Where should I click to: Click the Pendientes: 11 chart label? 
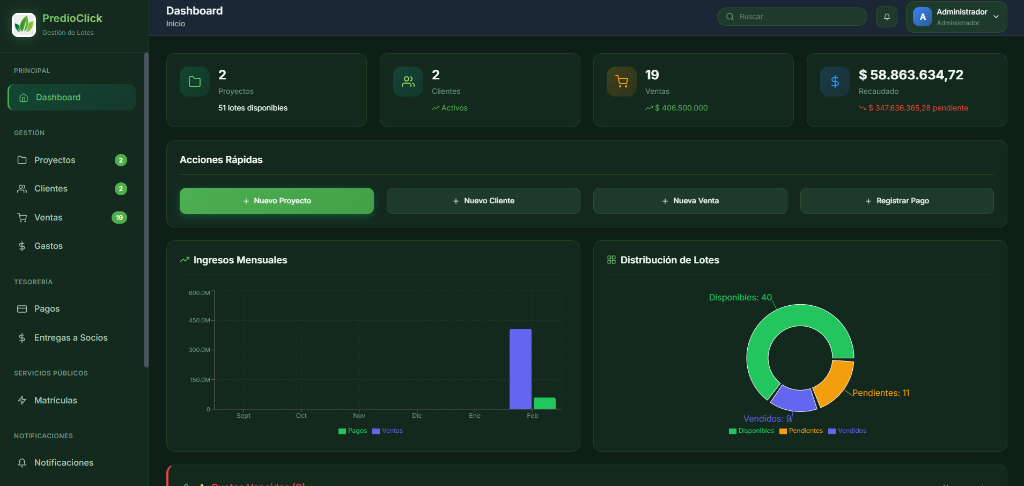(x=881, y=393)
